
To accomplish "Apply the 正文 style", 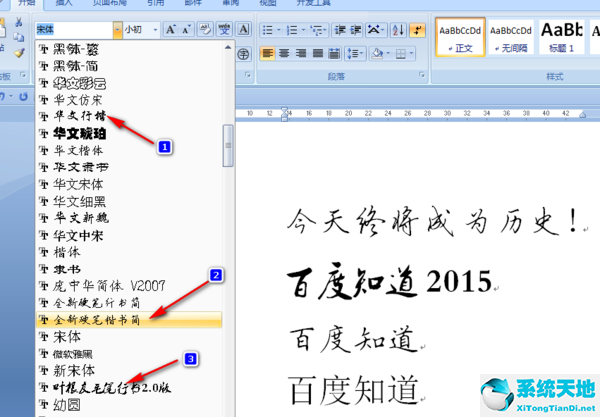I will click(460, 37).
